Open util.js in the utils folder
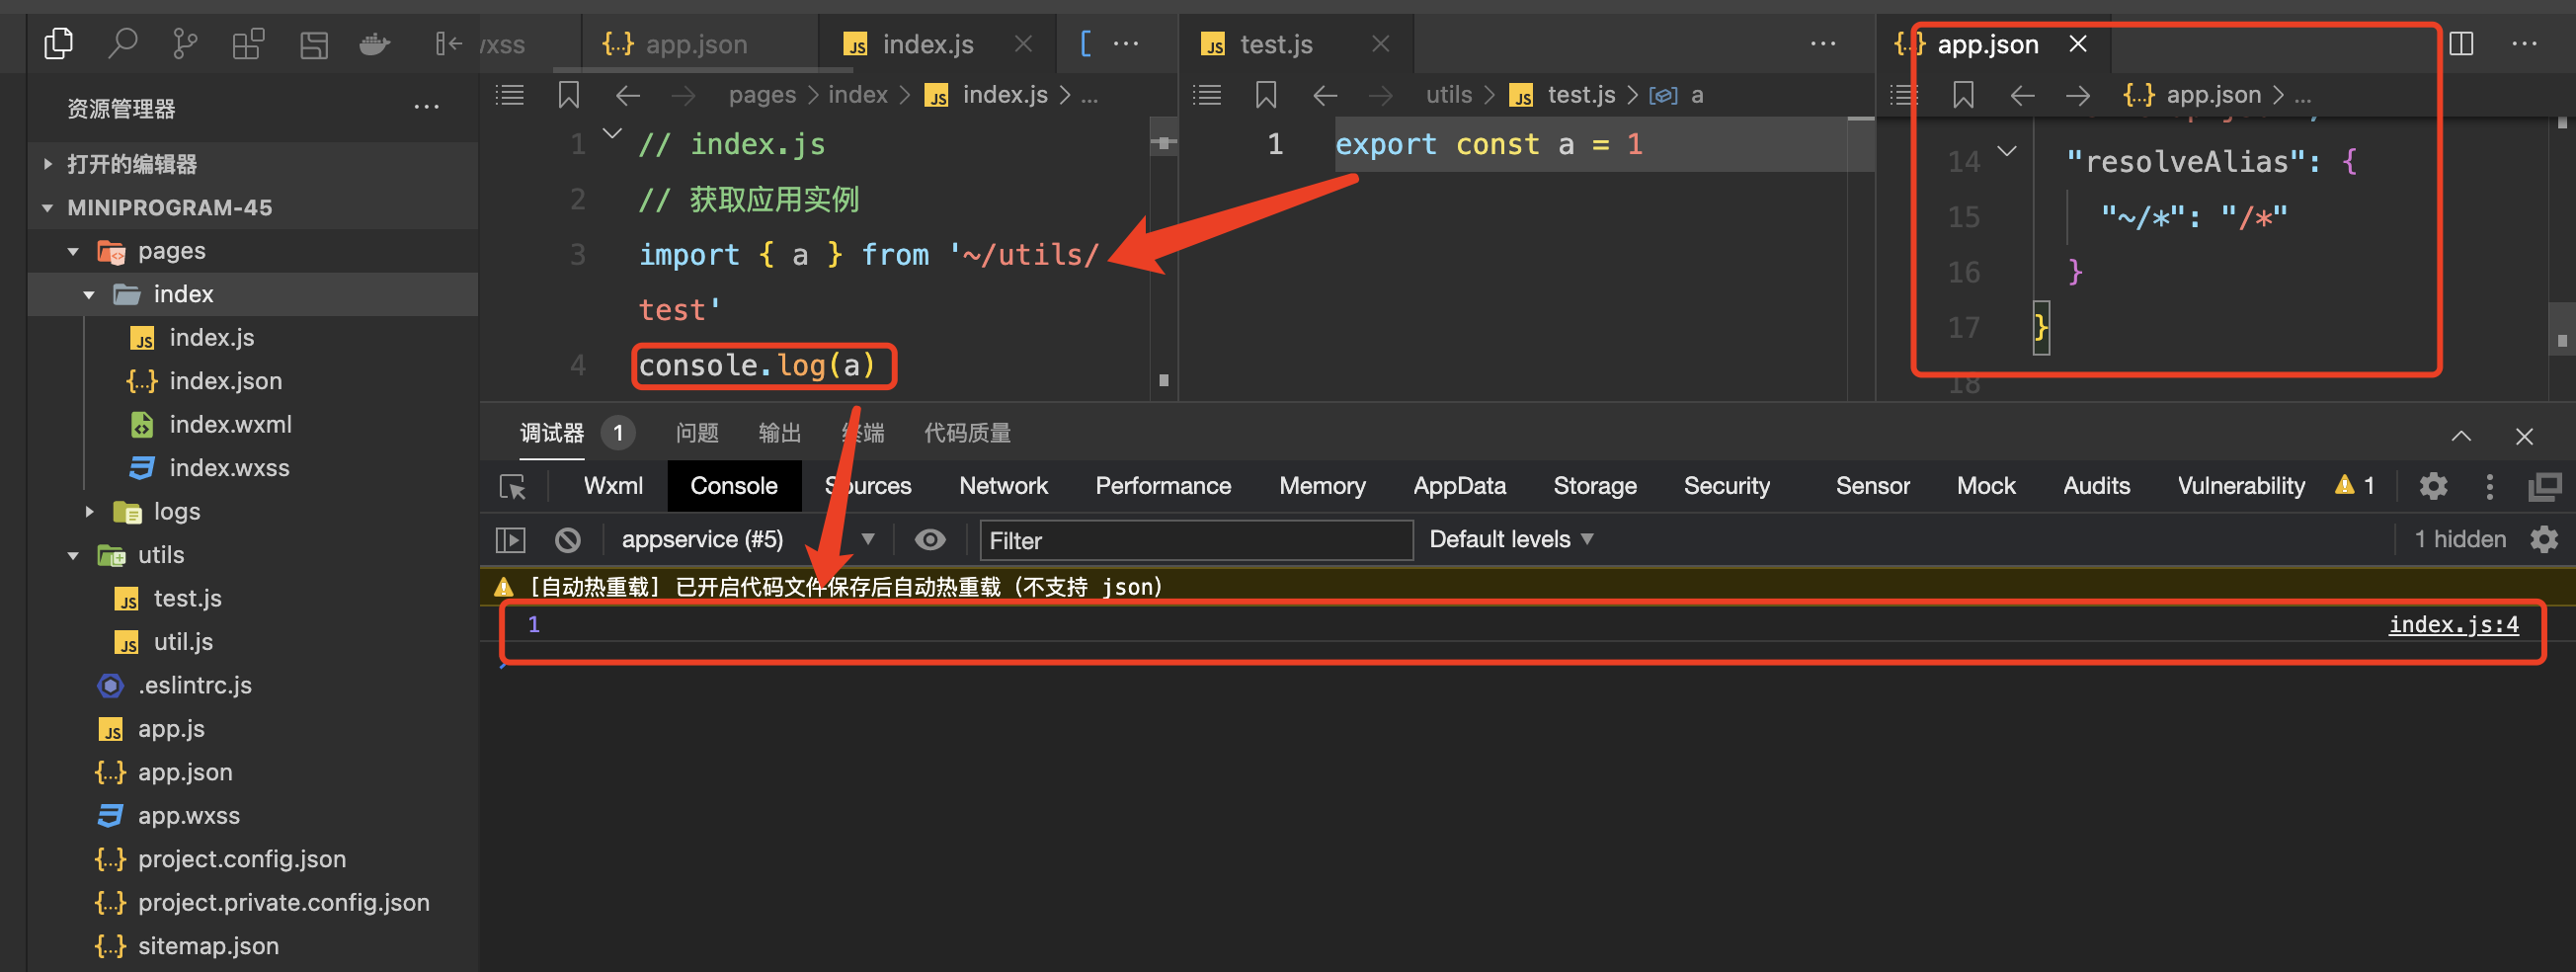This screenshot has width=2576, height=972. click(183, 642)
